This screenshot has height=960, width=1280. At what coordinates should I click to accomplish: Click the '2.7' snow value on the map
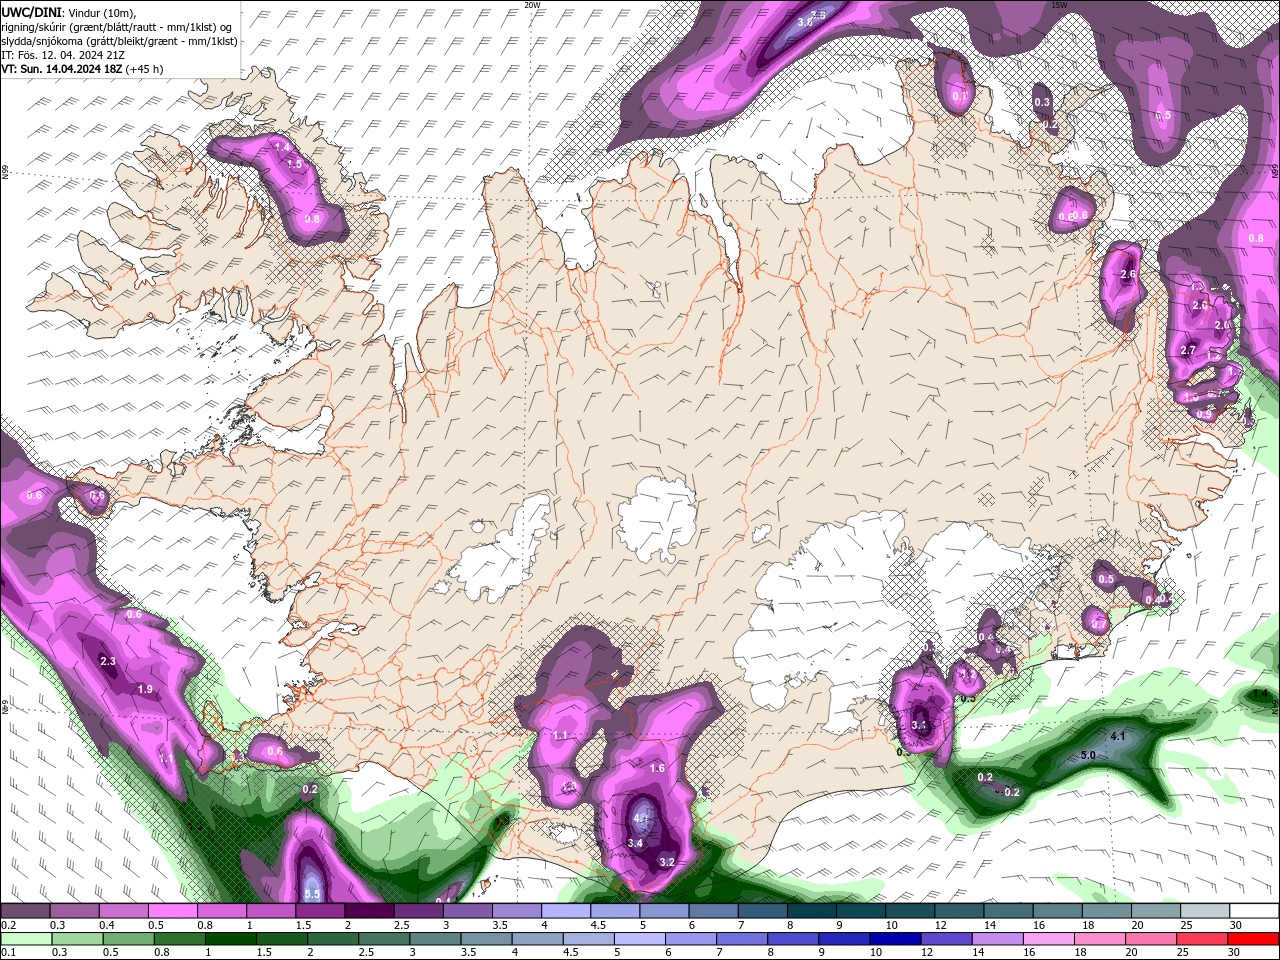click(x=1188, y=350)
